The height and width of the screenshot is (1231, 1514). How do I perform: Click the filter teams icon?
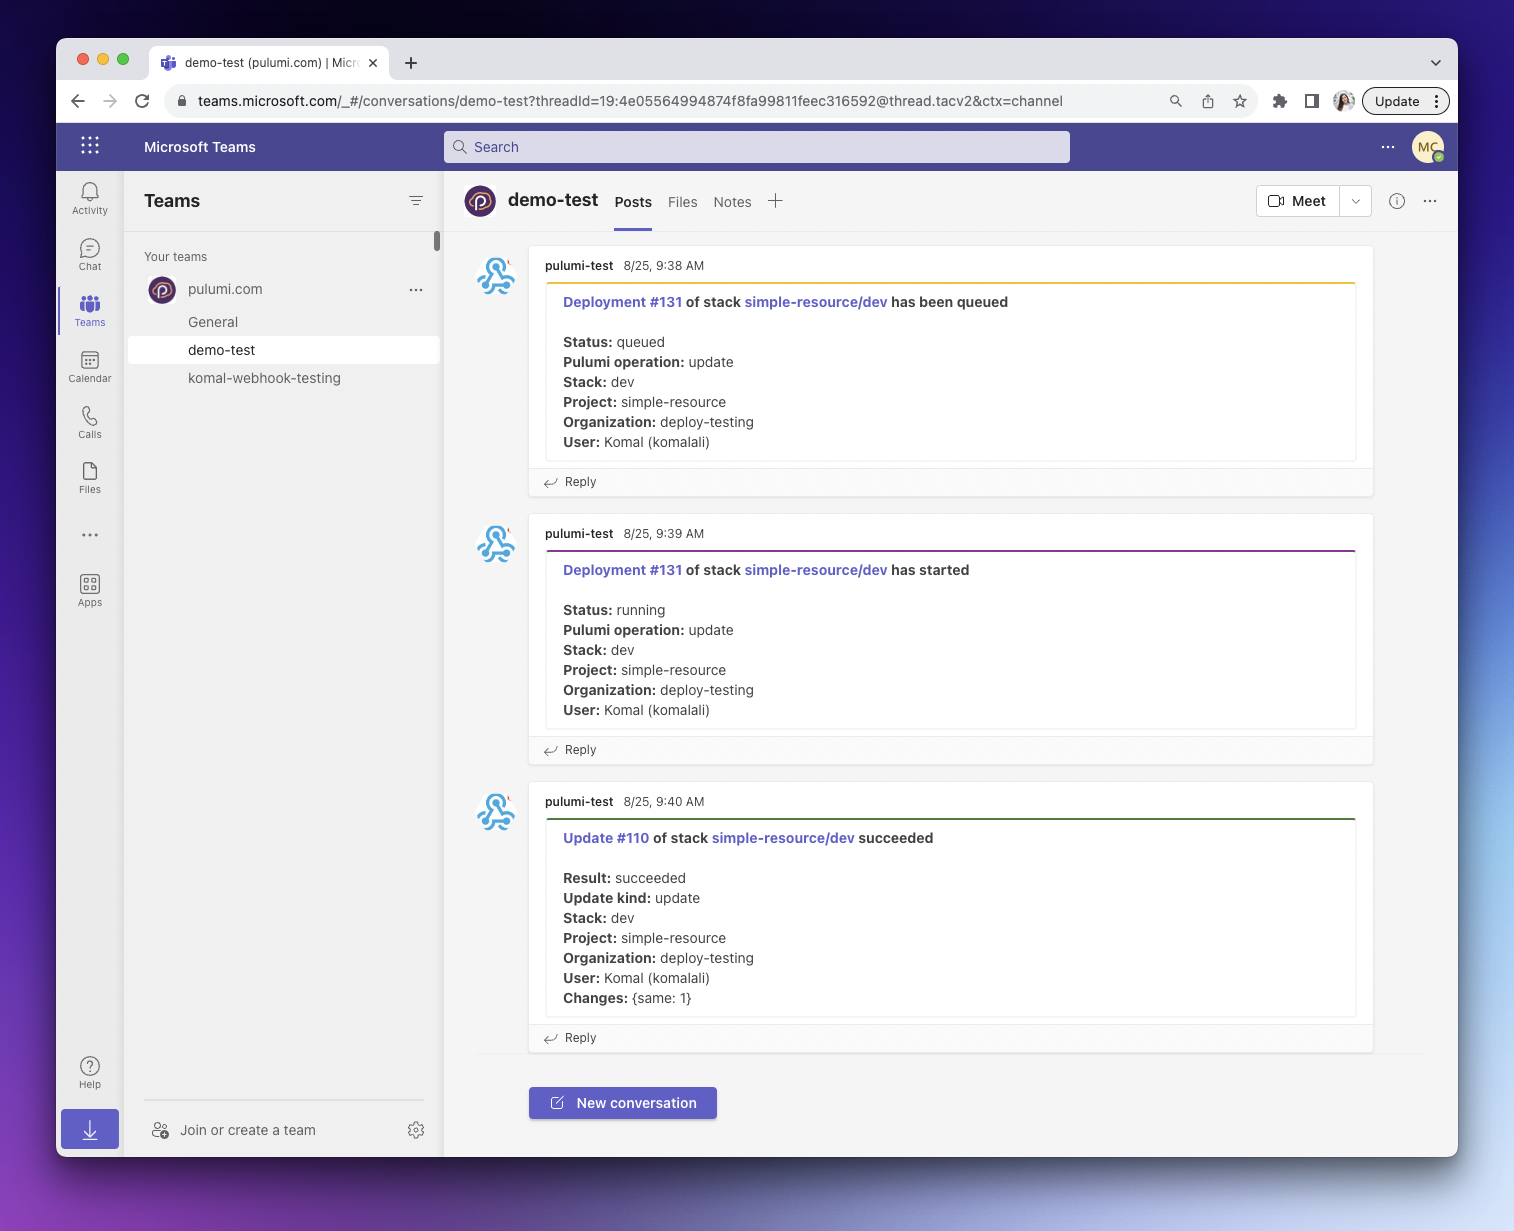point(416,201)
